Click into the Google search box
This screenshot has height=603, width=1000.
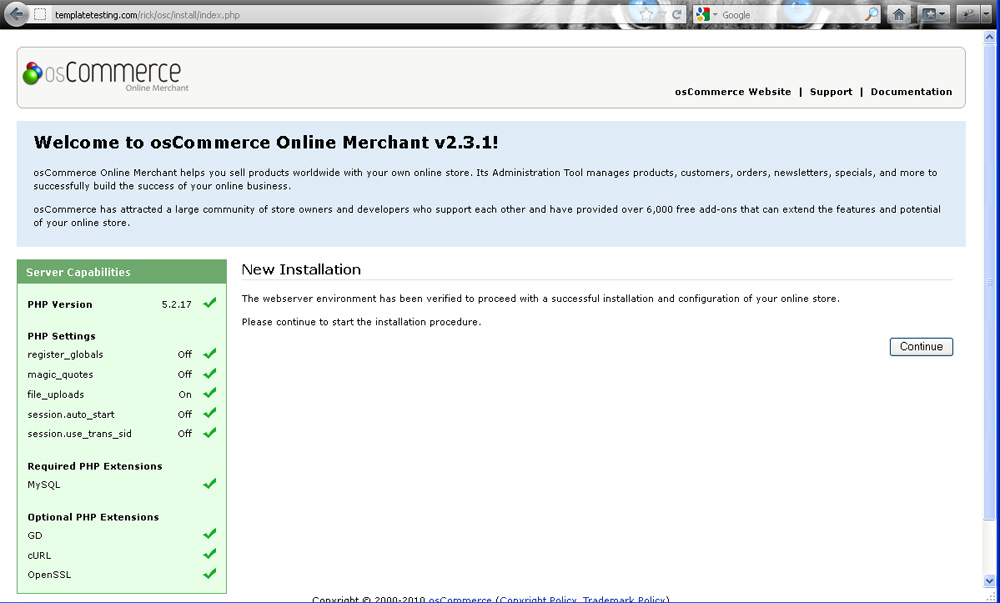[791, 14]
